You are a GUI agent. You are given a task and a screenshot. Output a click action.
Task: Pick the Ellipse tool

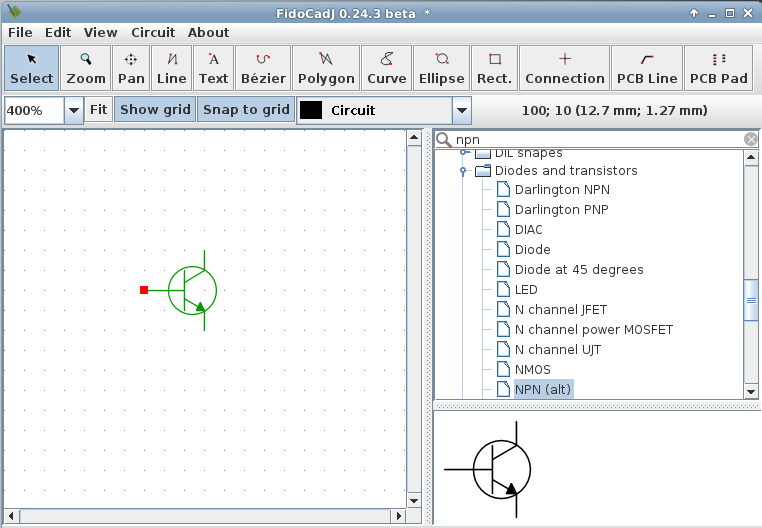pyautogui.click(x=441, y=68)
